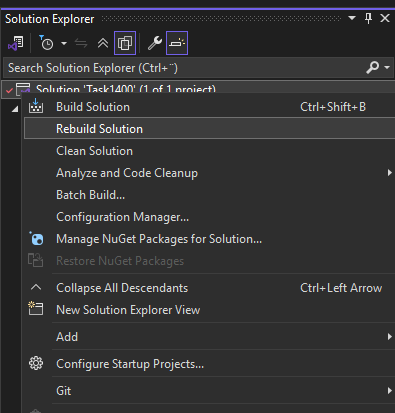Expand Analyze and Code Cleanup submenu arrow

(x=389, y=173)
